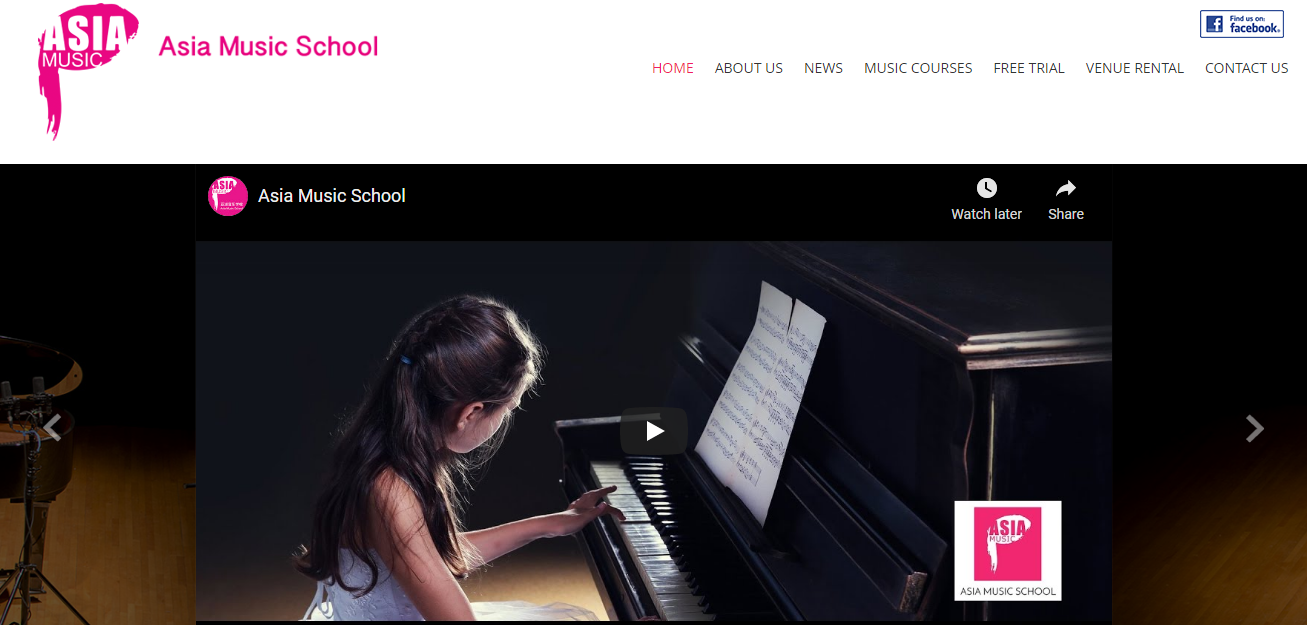The height and width of the screenshot is (625, 1307).
Task: Open the VENUE RENTAL page
Action: (1135, 68)
